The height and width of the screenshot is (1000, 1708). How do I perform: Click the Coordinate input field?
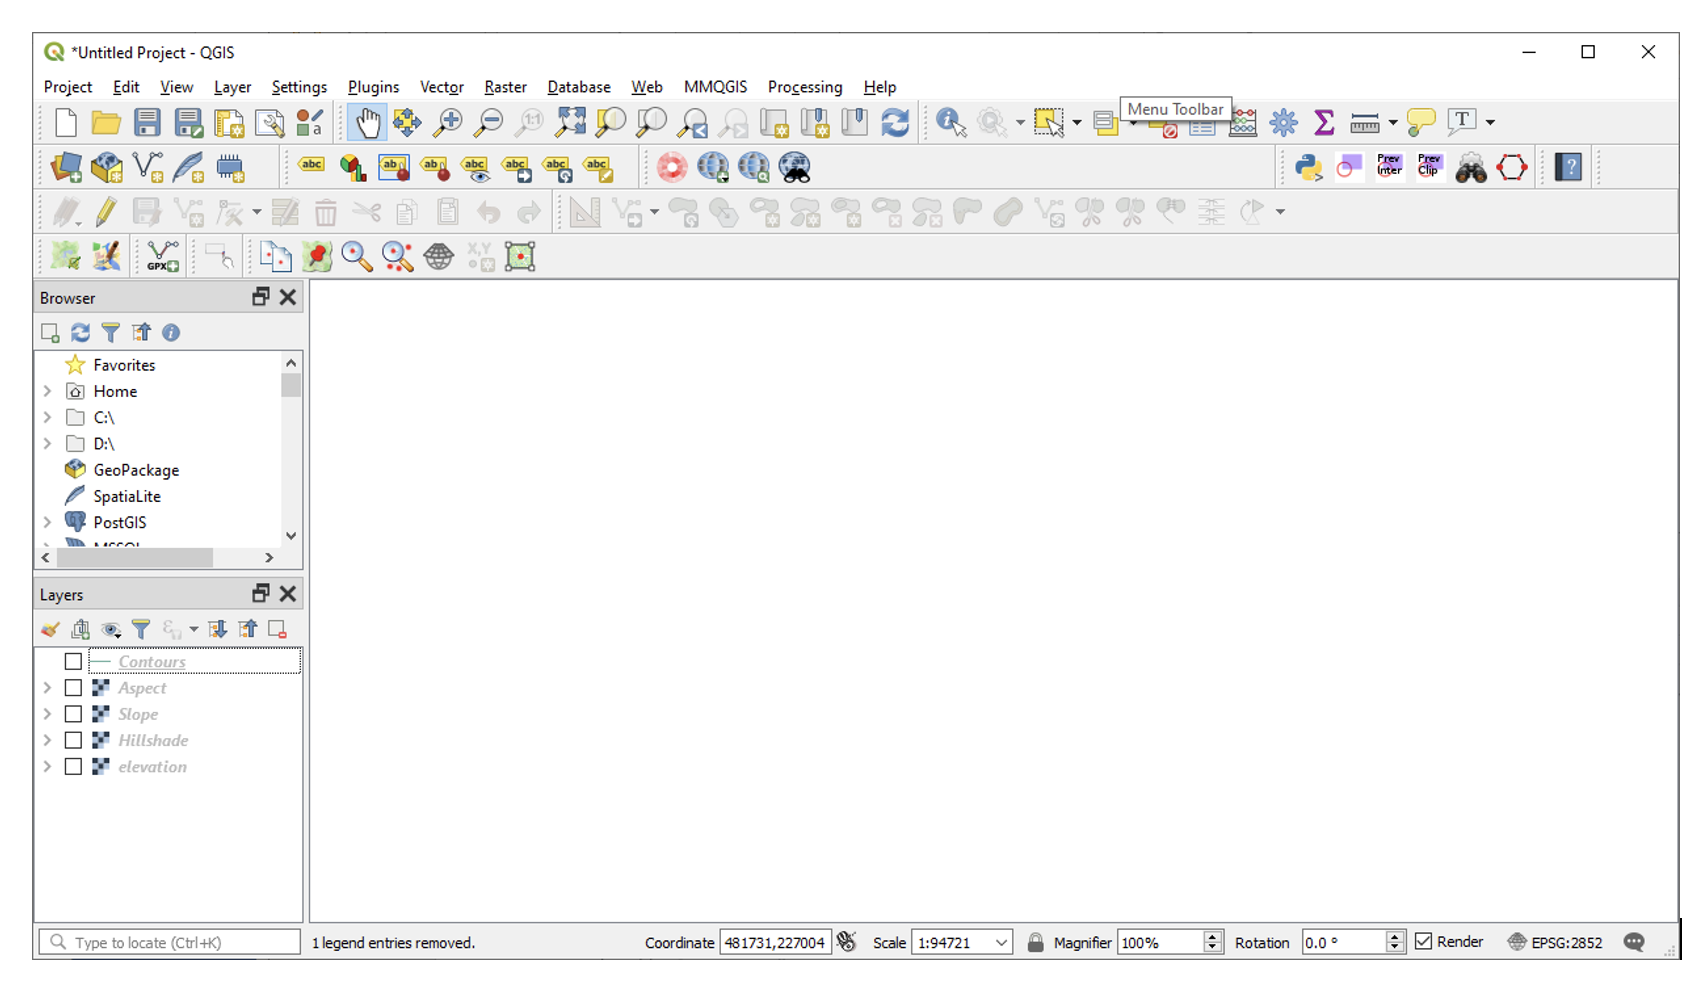pyautogui.click(x=775, y=942)
